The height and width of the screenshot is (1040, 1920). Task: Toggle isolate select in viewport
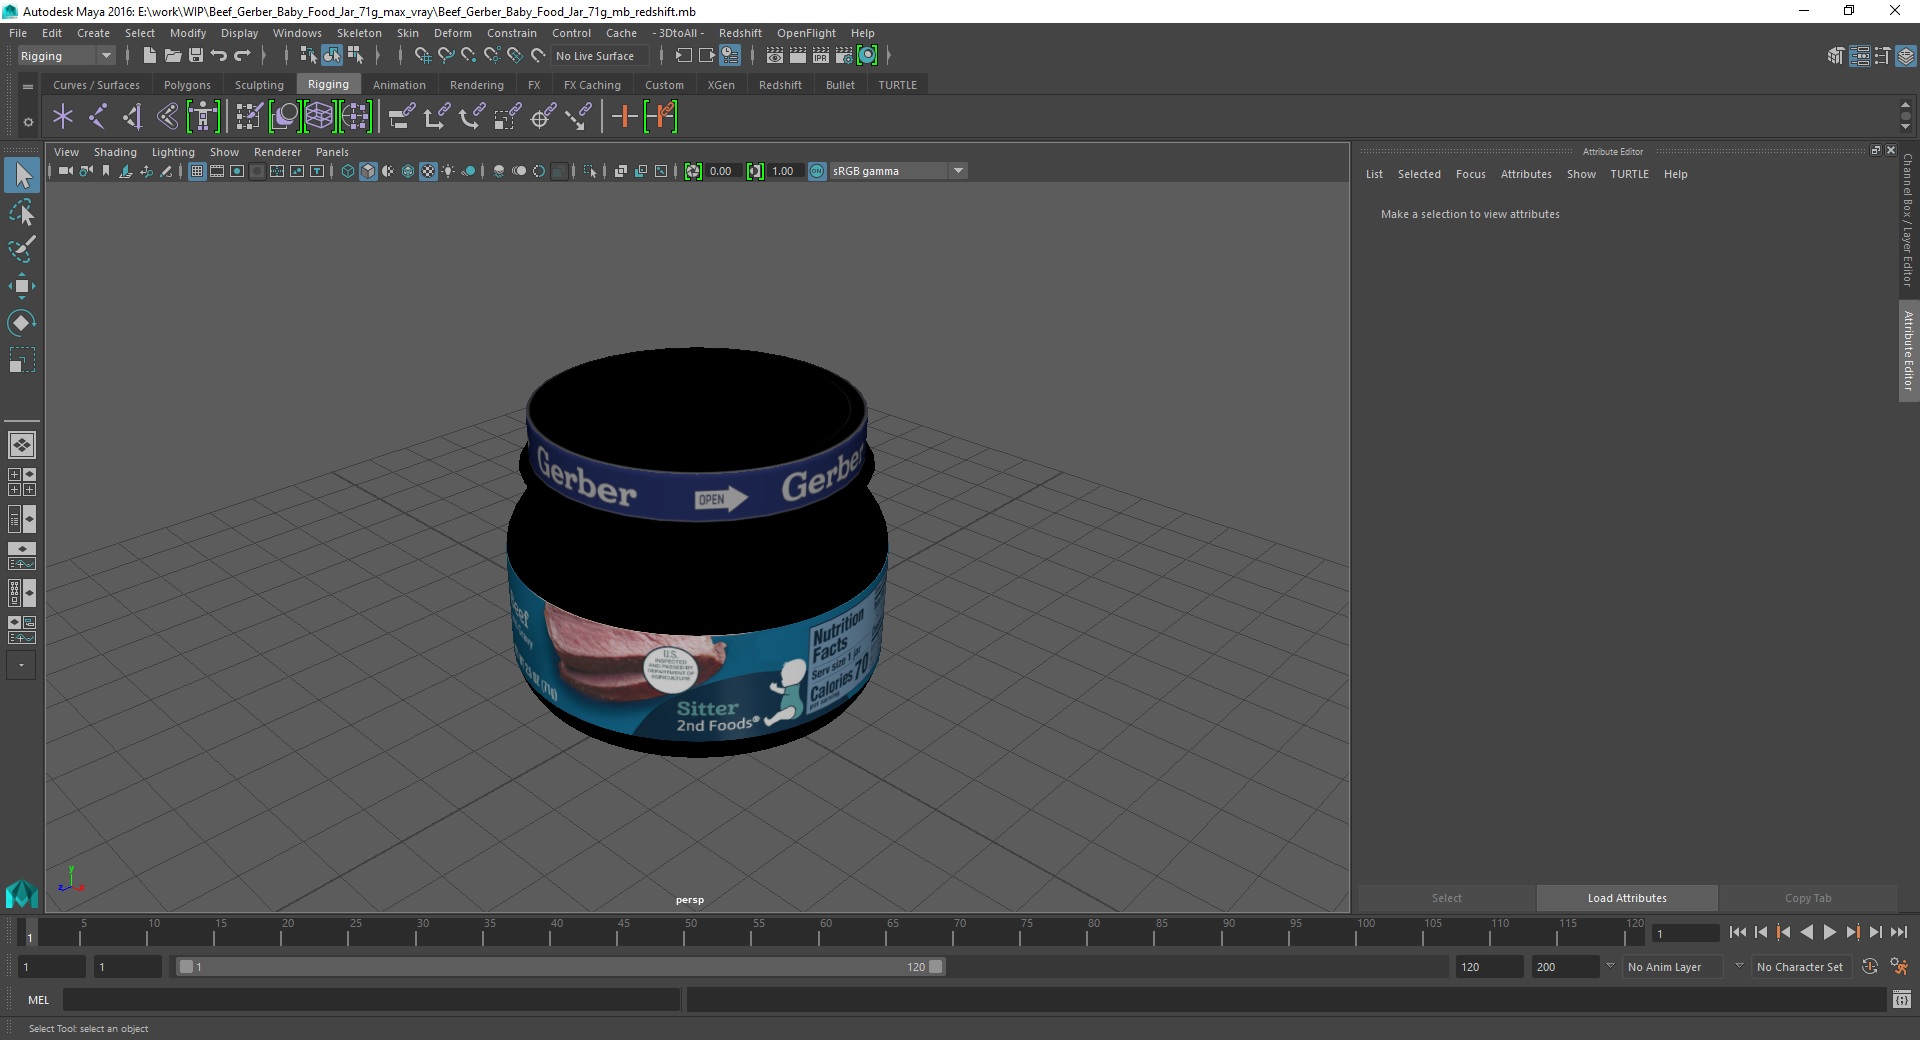tap(590, 171)
